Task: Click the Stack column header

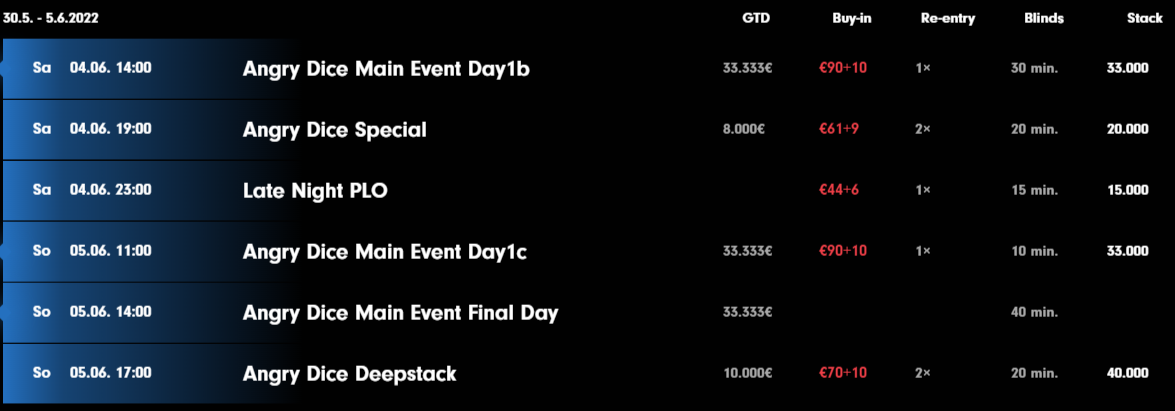Action: (1145, 19)
